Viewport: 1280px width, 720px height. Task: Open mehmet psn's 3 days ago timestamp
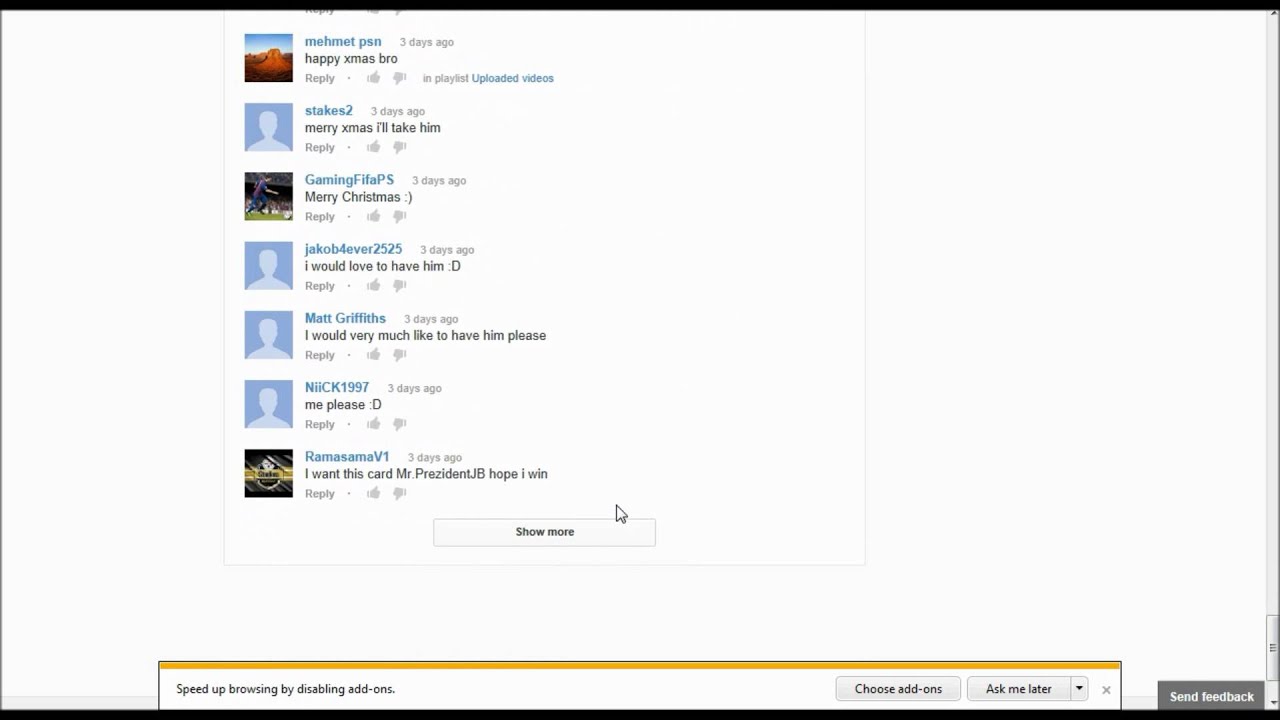point(427,42)
